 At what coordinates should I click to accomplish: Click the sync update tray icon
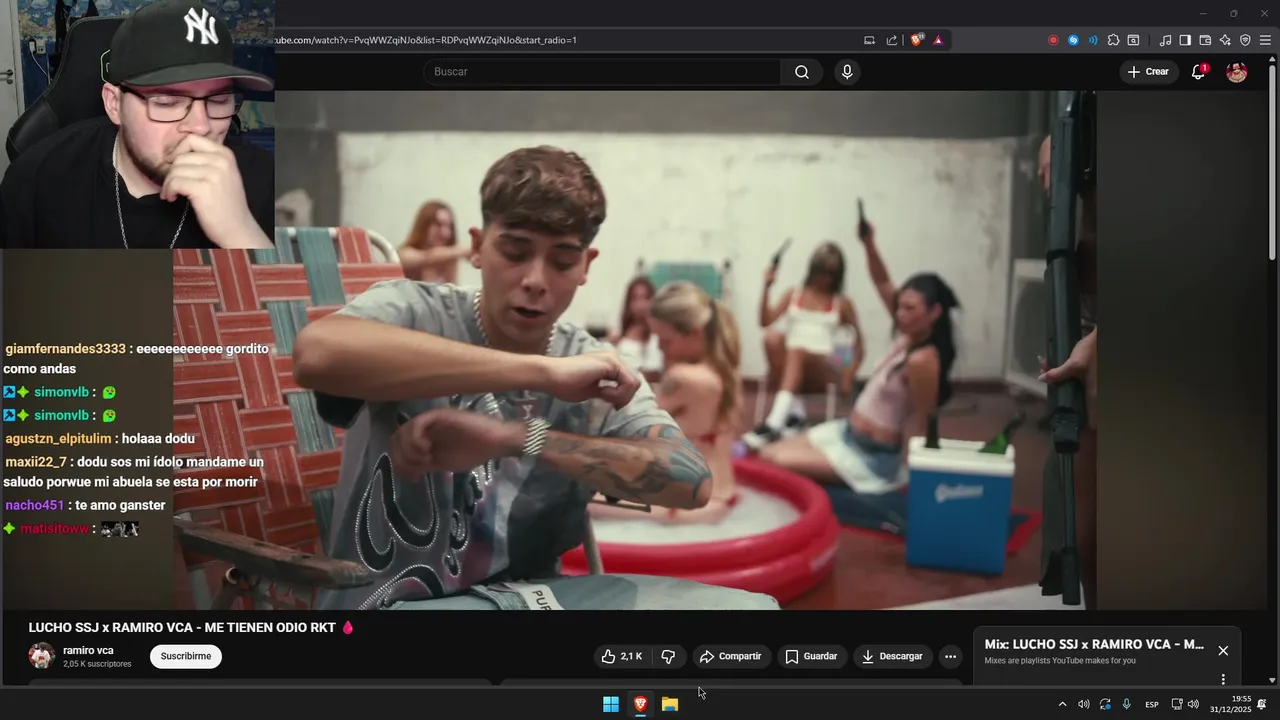tap(1105, 704)
